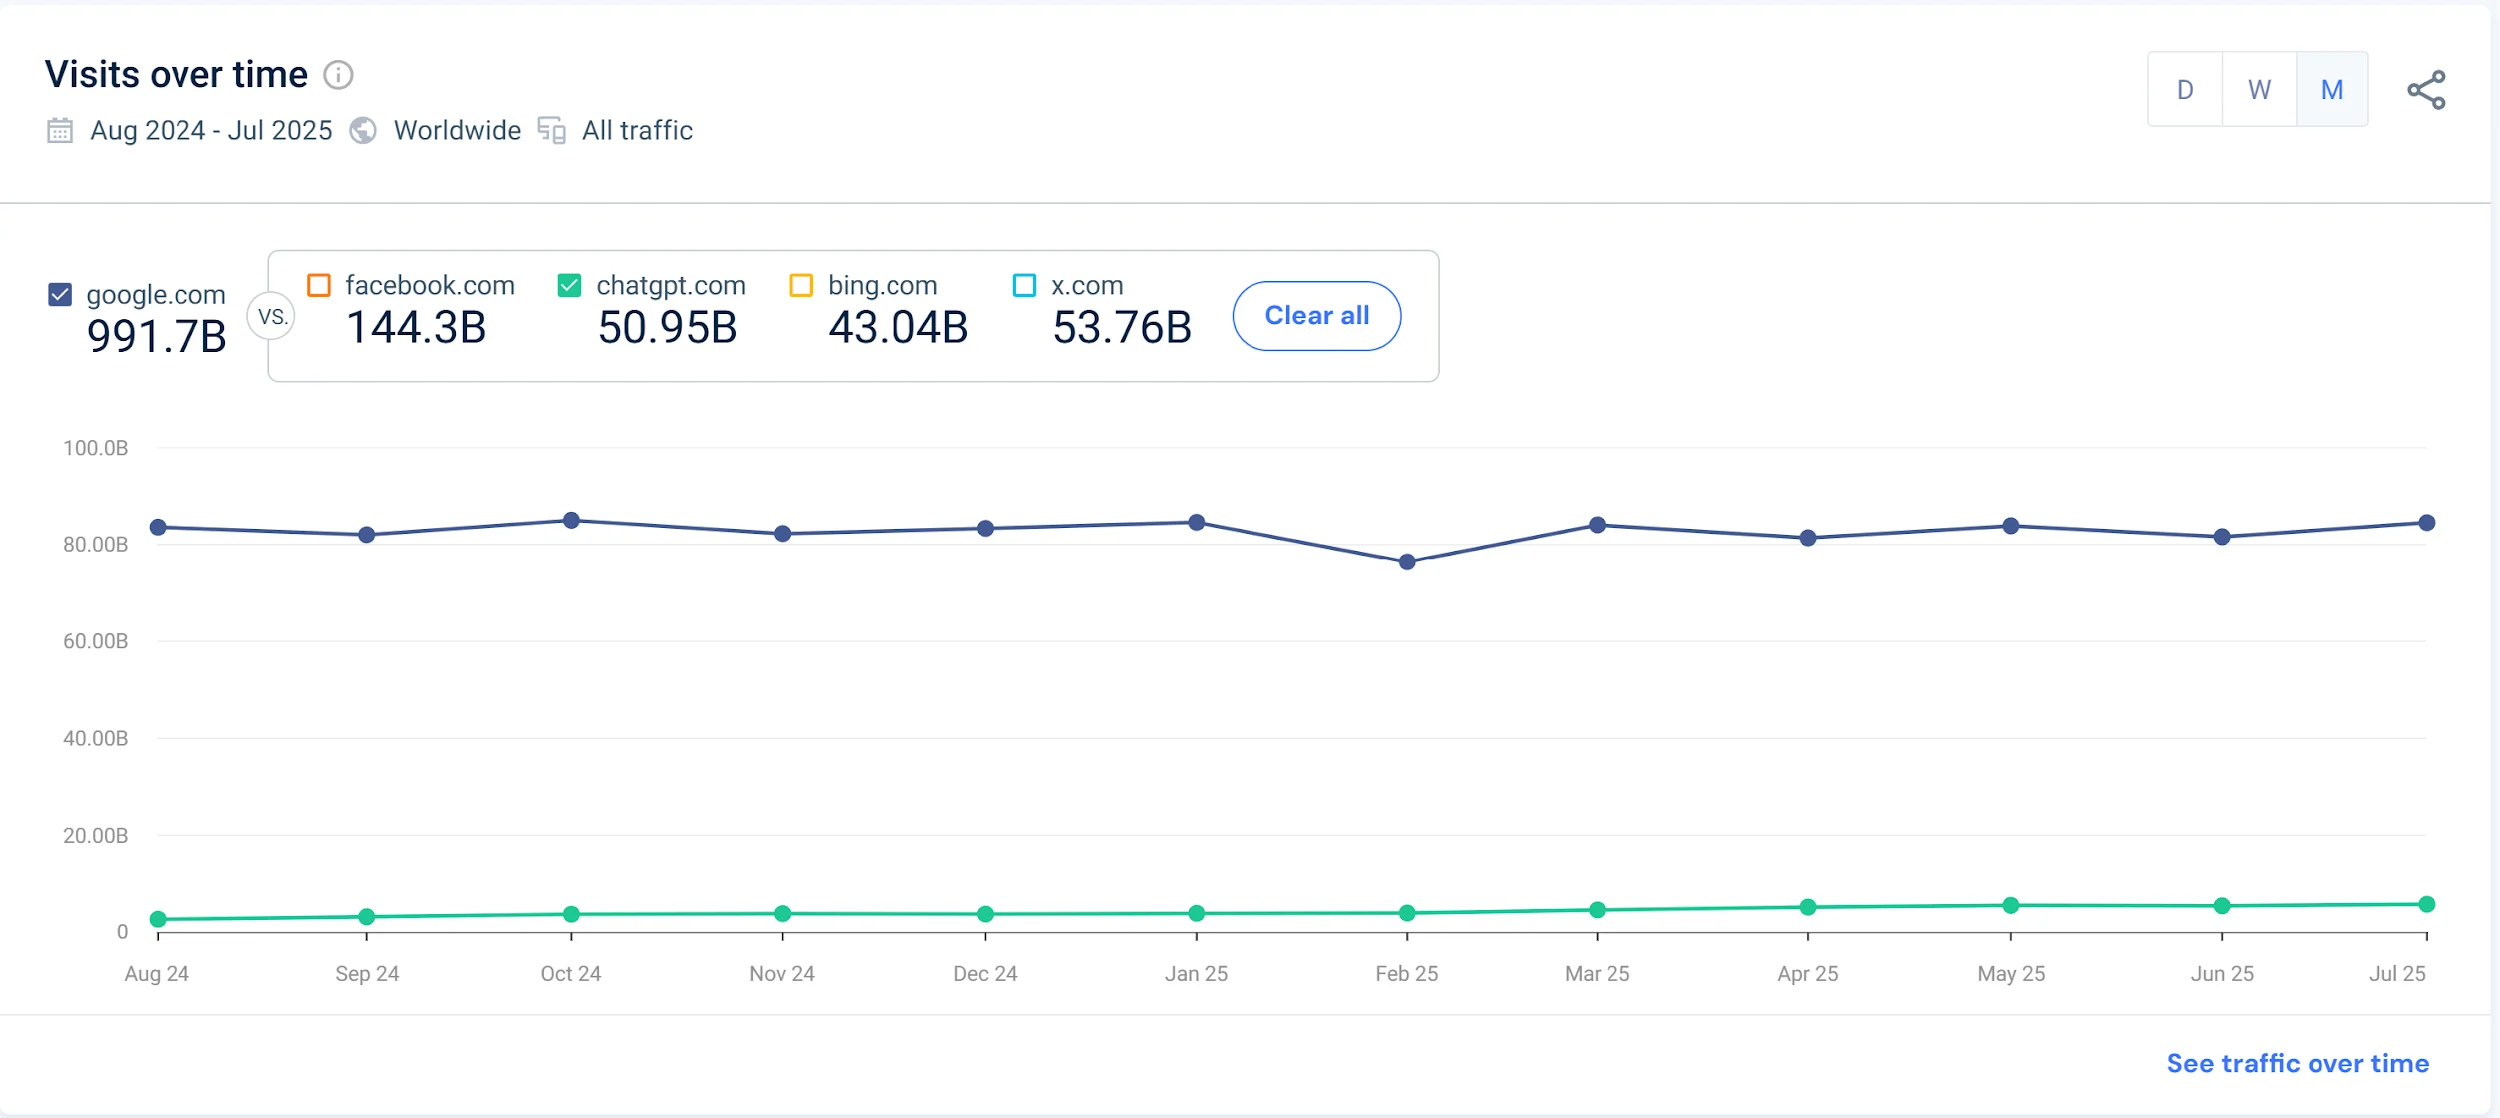Click the info icon next to Visits over time
The height and width of the screenshot is (1118, 2500).
pyautogui.click(x=338, y=75)
